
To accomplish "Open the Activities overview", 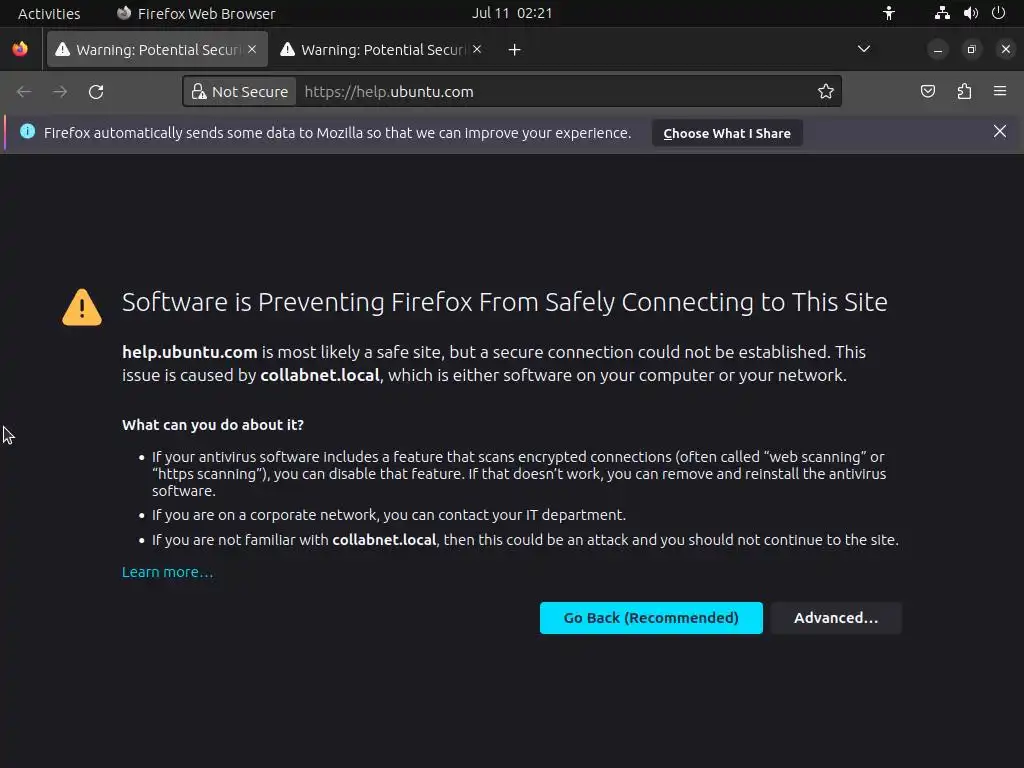I will point(49,13).
